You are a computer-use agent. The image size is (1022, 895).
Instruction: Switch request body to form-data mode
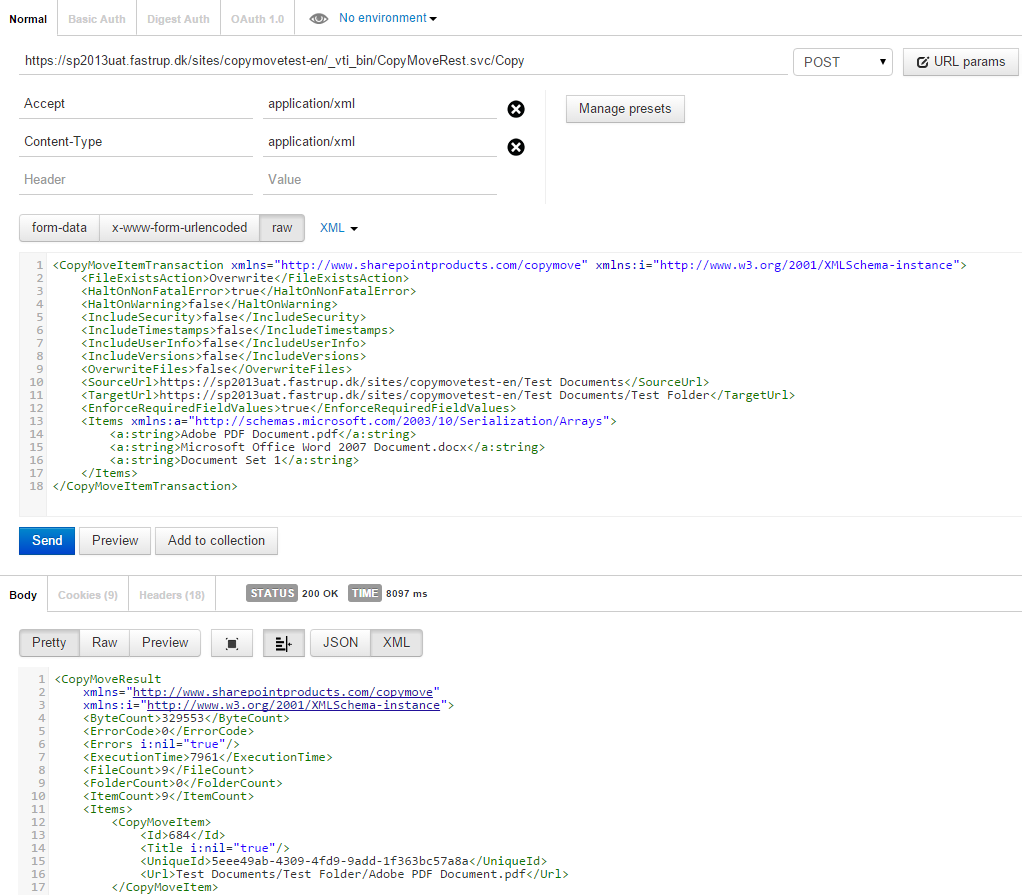click(58, 228)
